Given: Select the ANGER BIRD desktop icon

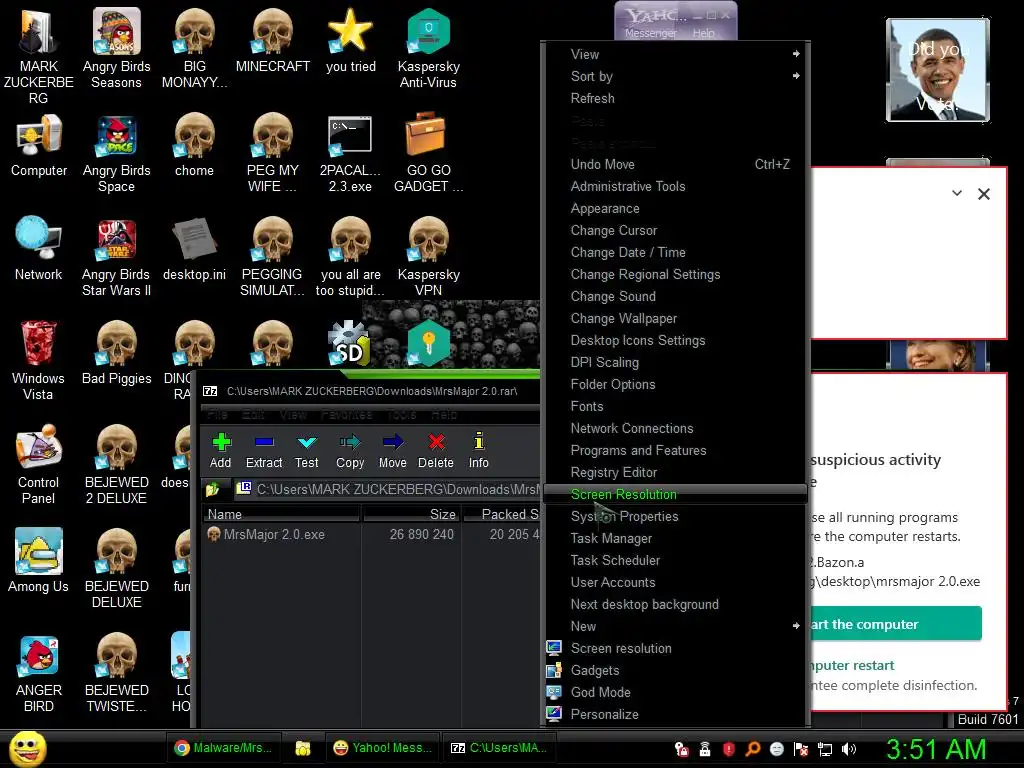Looking at the screenshot, I should pyautogui.click(x=39, y=673).
